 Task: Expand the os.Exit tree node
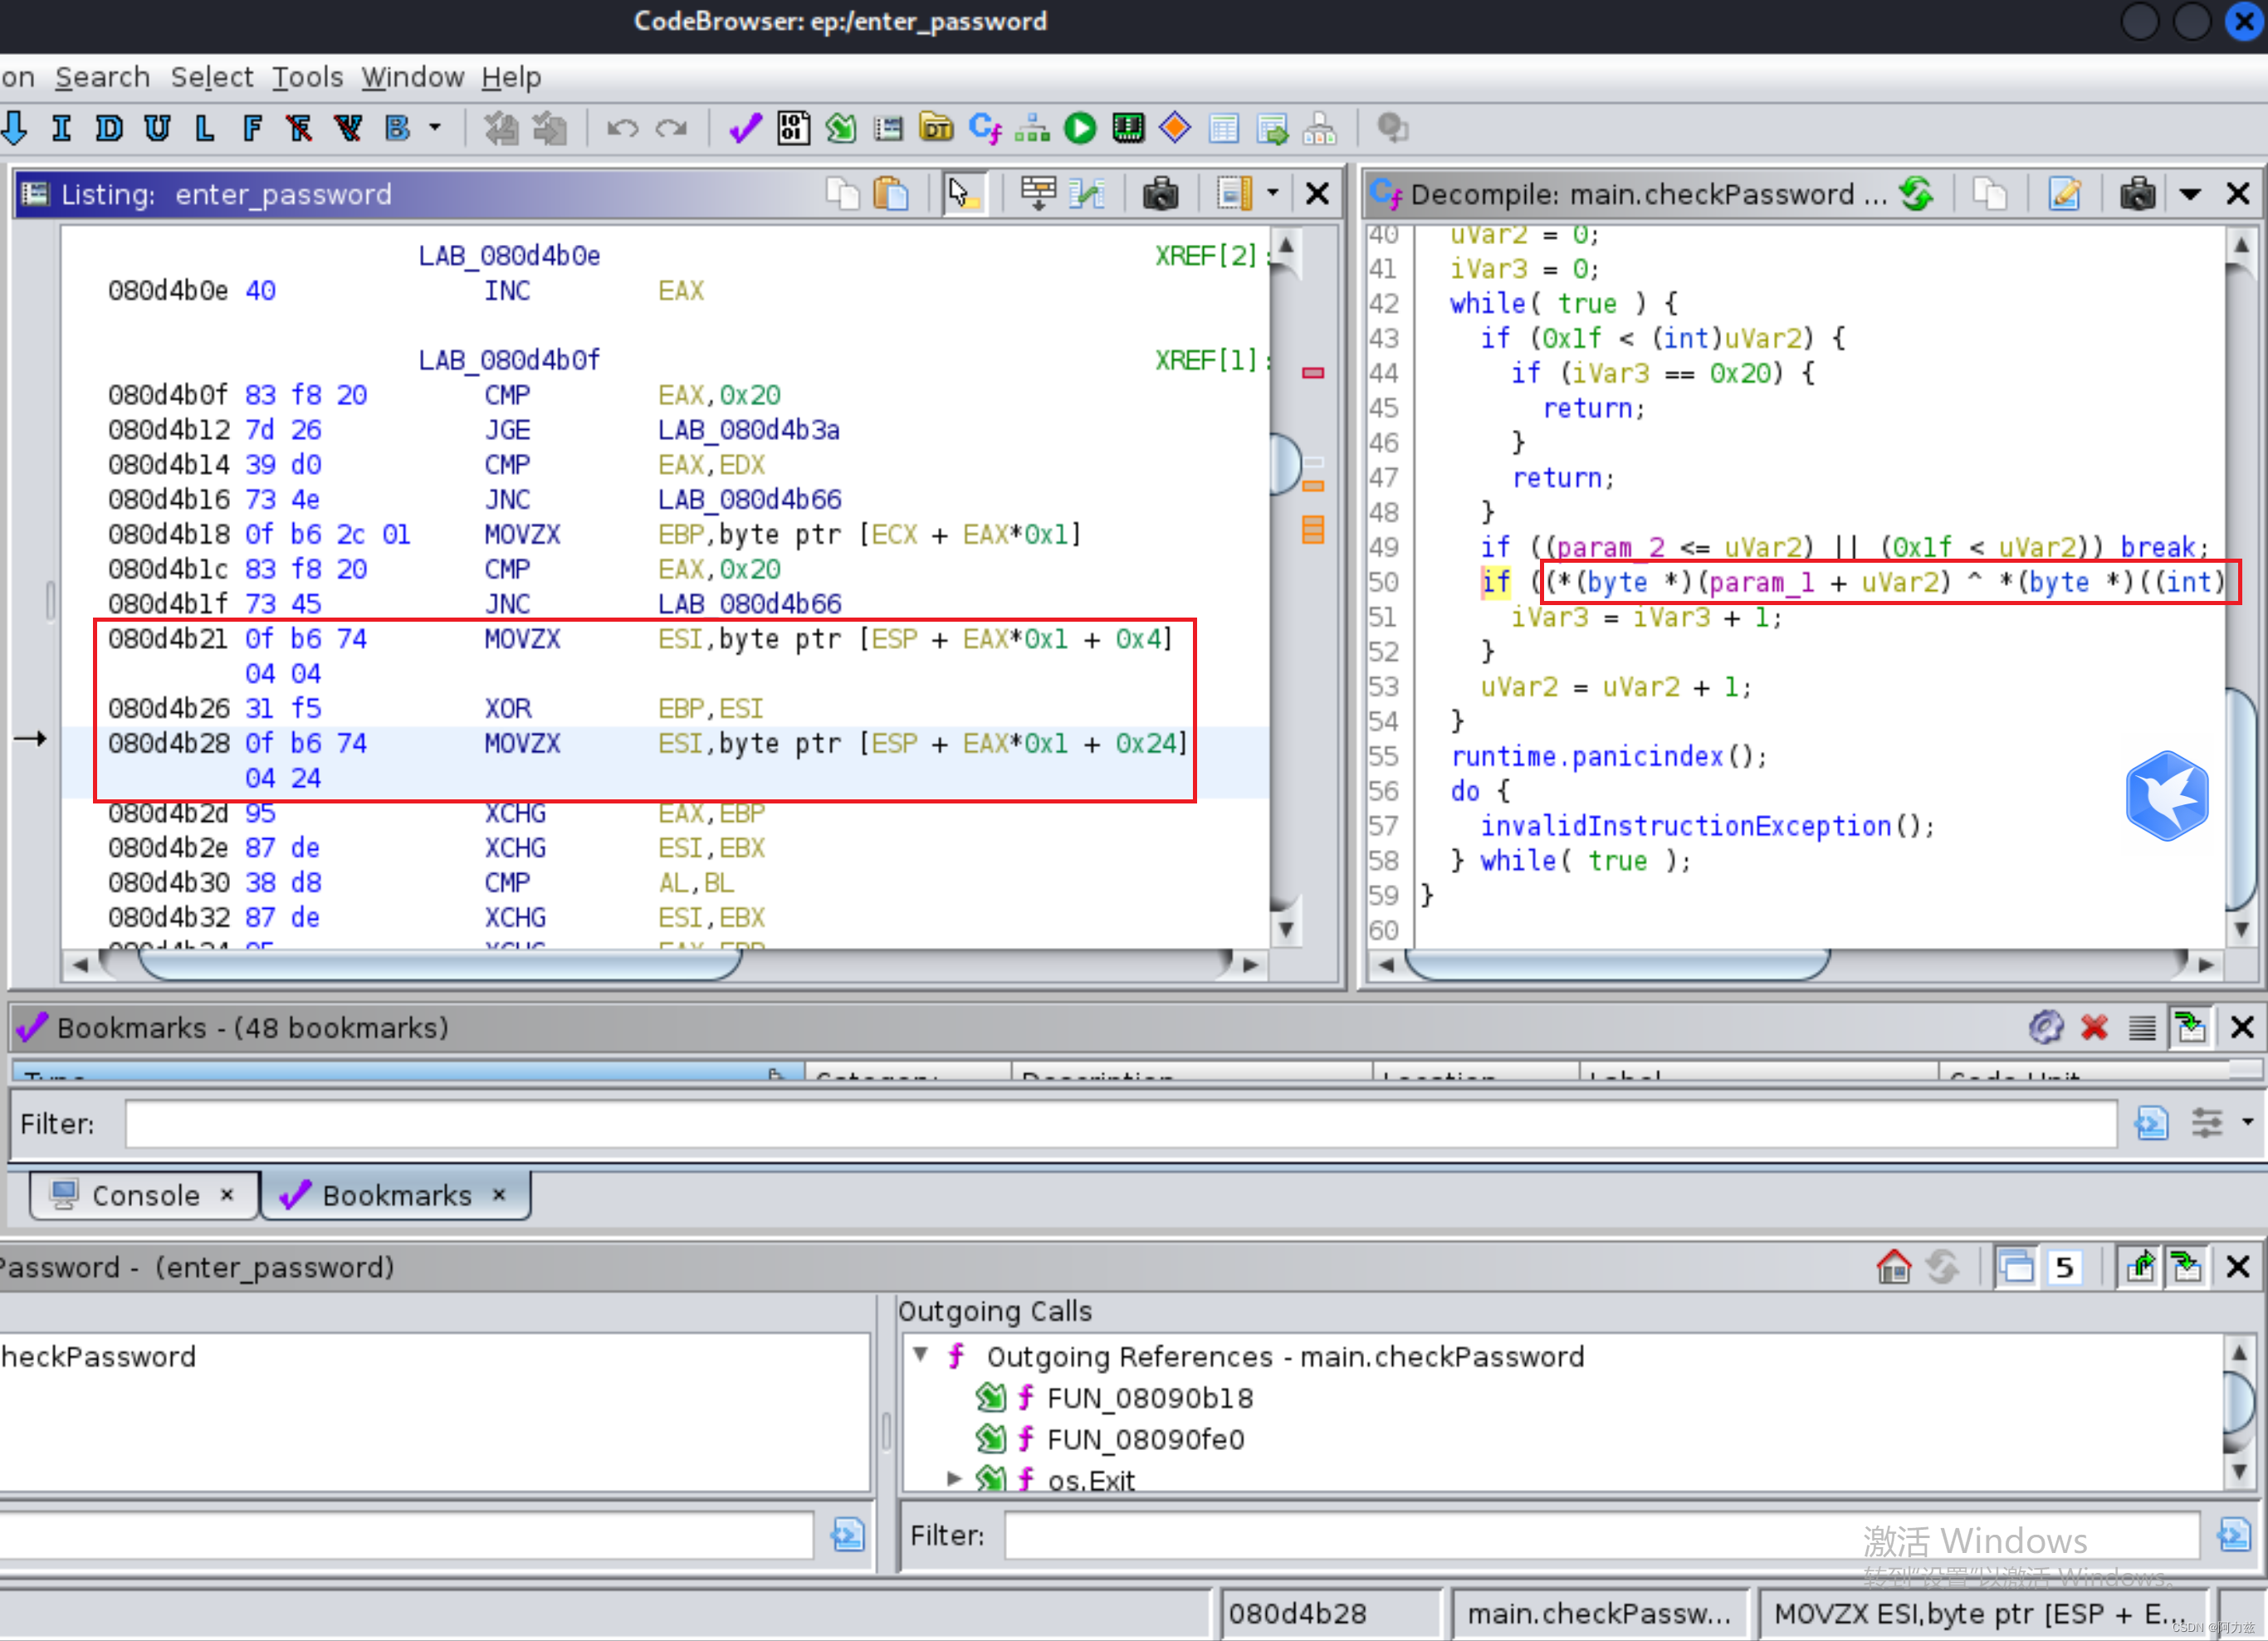coord(953,1477)
